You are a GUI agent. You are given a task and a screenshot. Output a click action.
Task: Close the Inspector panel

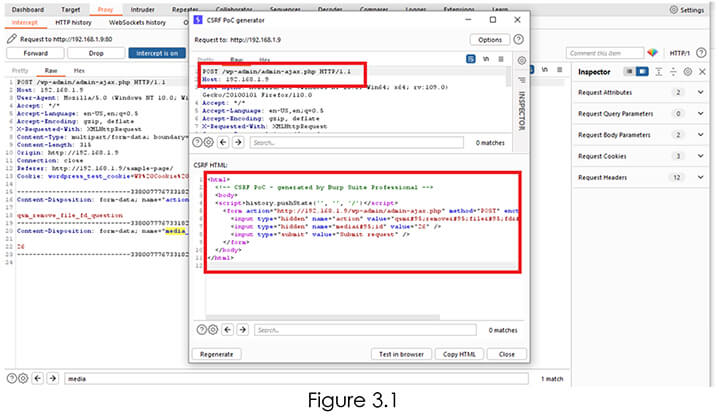pyautogui.click(x=702, y=72)
